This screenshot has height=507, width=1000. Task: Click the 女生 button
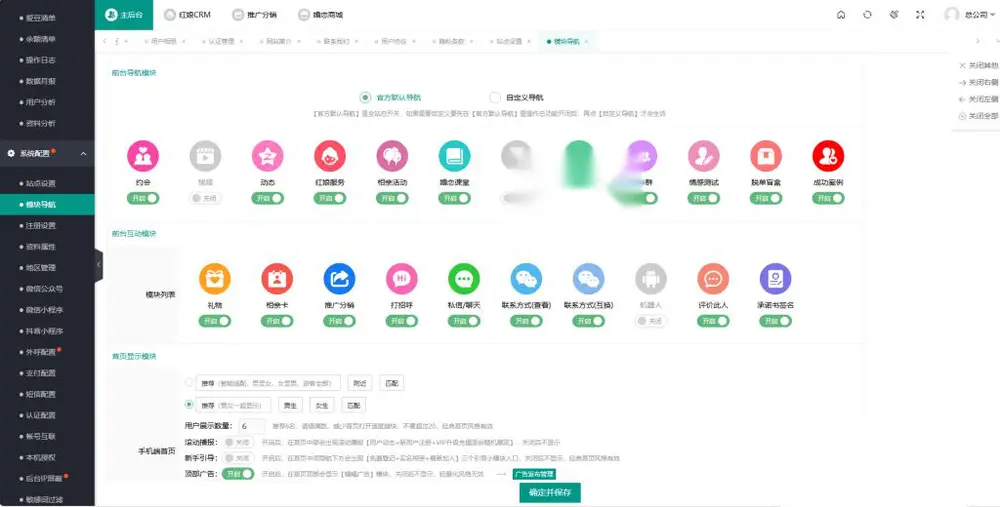322,406
